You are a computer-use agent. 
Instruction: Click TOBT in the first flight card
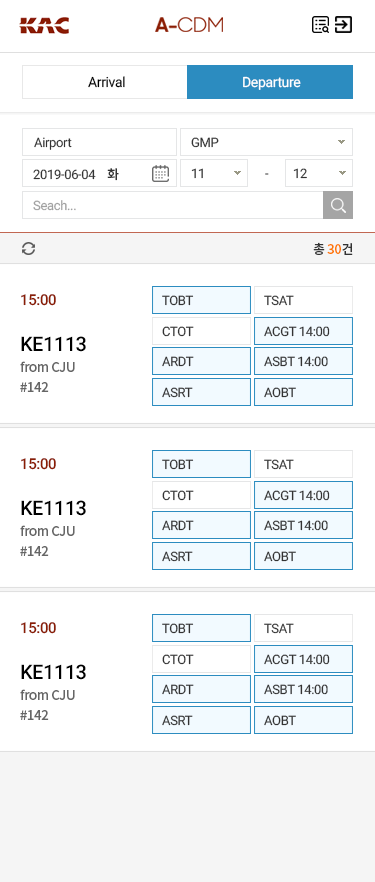point(201,300)
